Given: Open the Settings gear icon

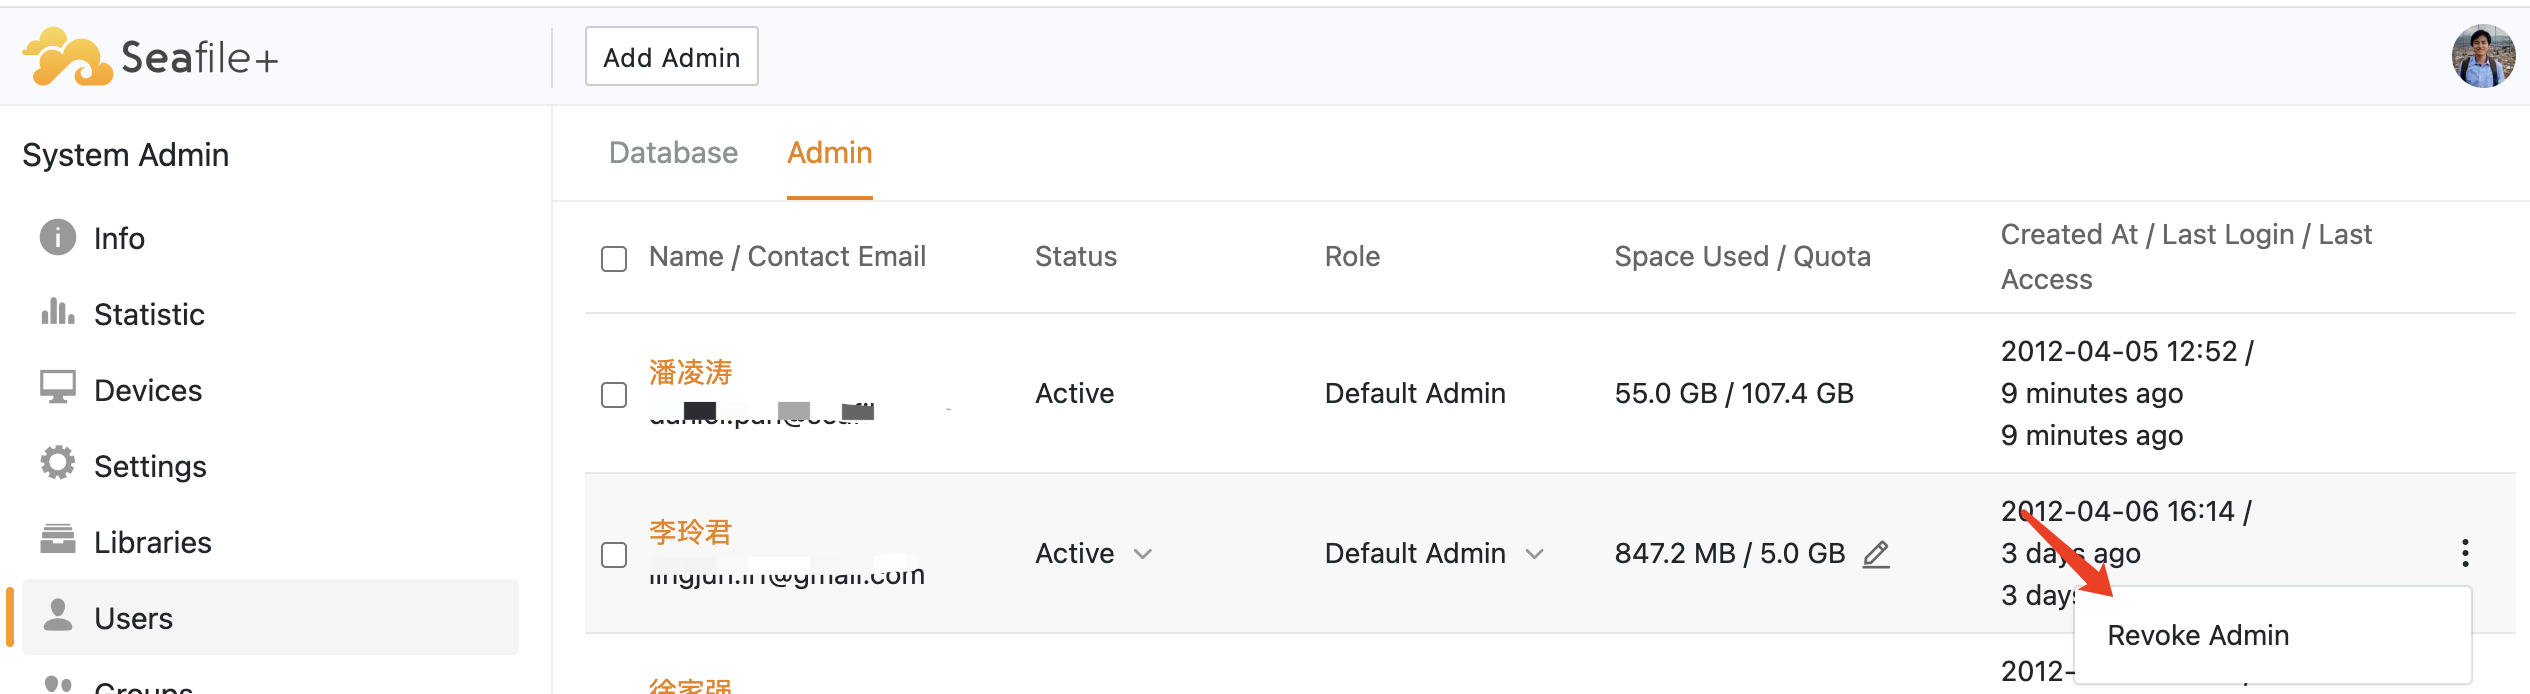Looking at the screenshot, I should pos(57,464).
